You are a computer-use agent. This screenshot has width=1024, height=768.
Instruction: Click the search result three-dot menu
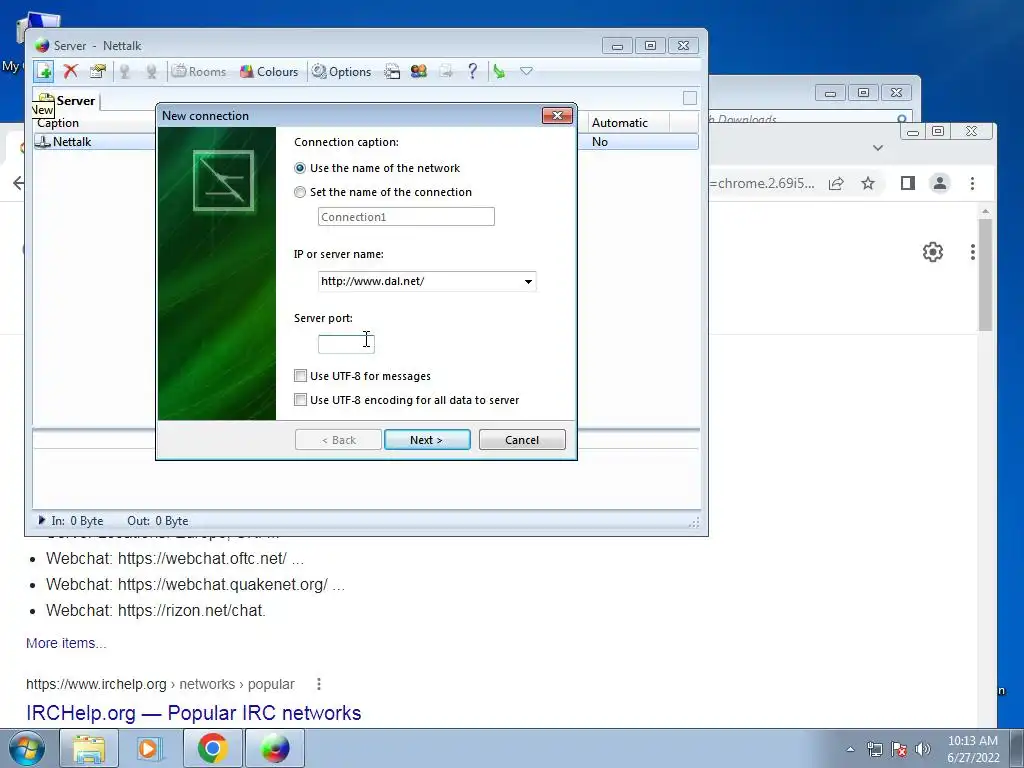click(319, 684)
